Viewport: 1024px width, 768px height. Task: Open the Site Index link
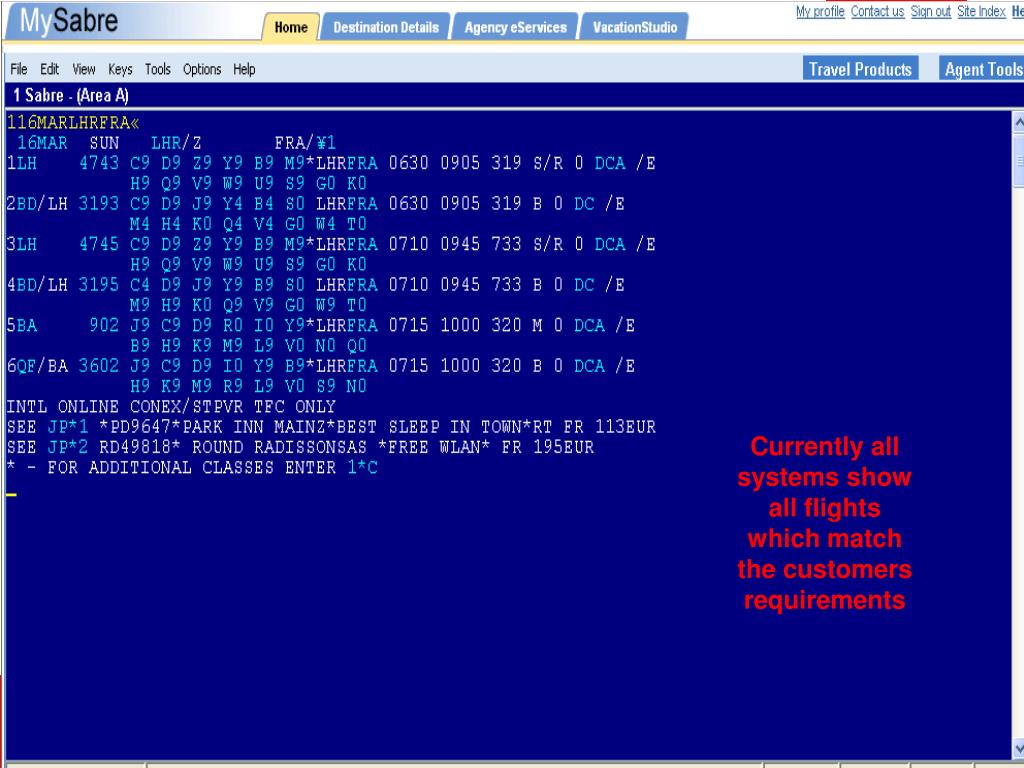[982, 11]
